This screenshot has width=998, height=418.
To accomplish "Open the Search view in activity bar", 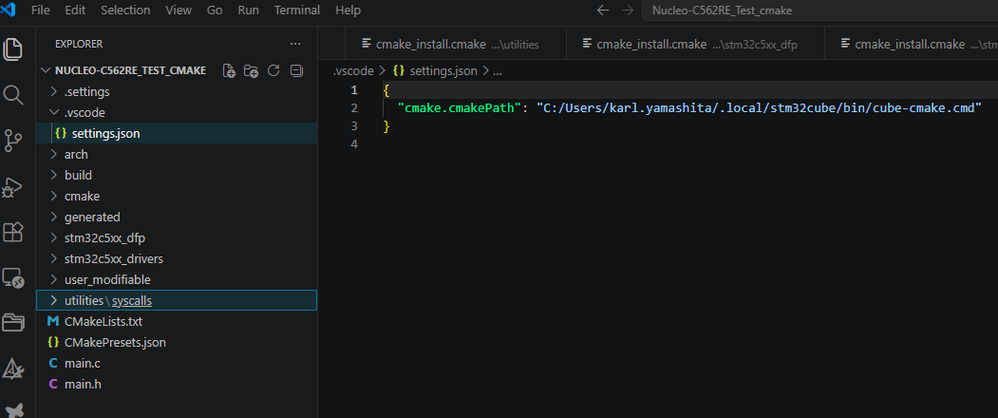I will (13, 95).
